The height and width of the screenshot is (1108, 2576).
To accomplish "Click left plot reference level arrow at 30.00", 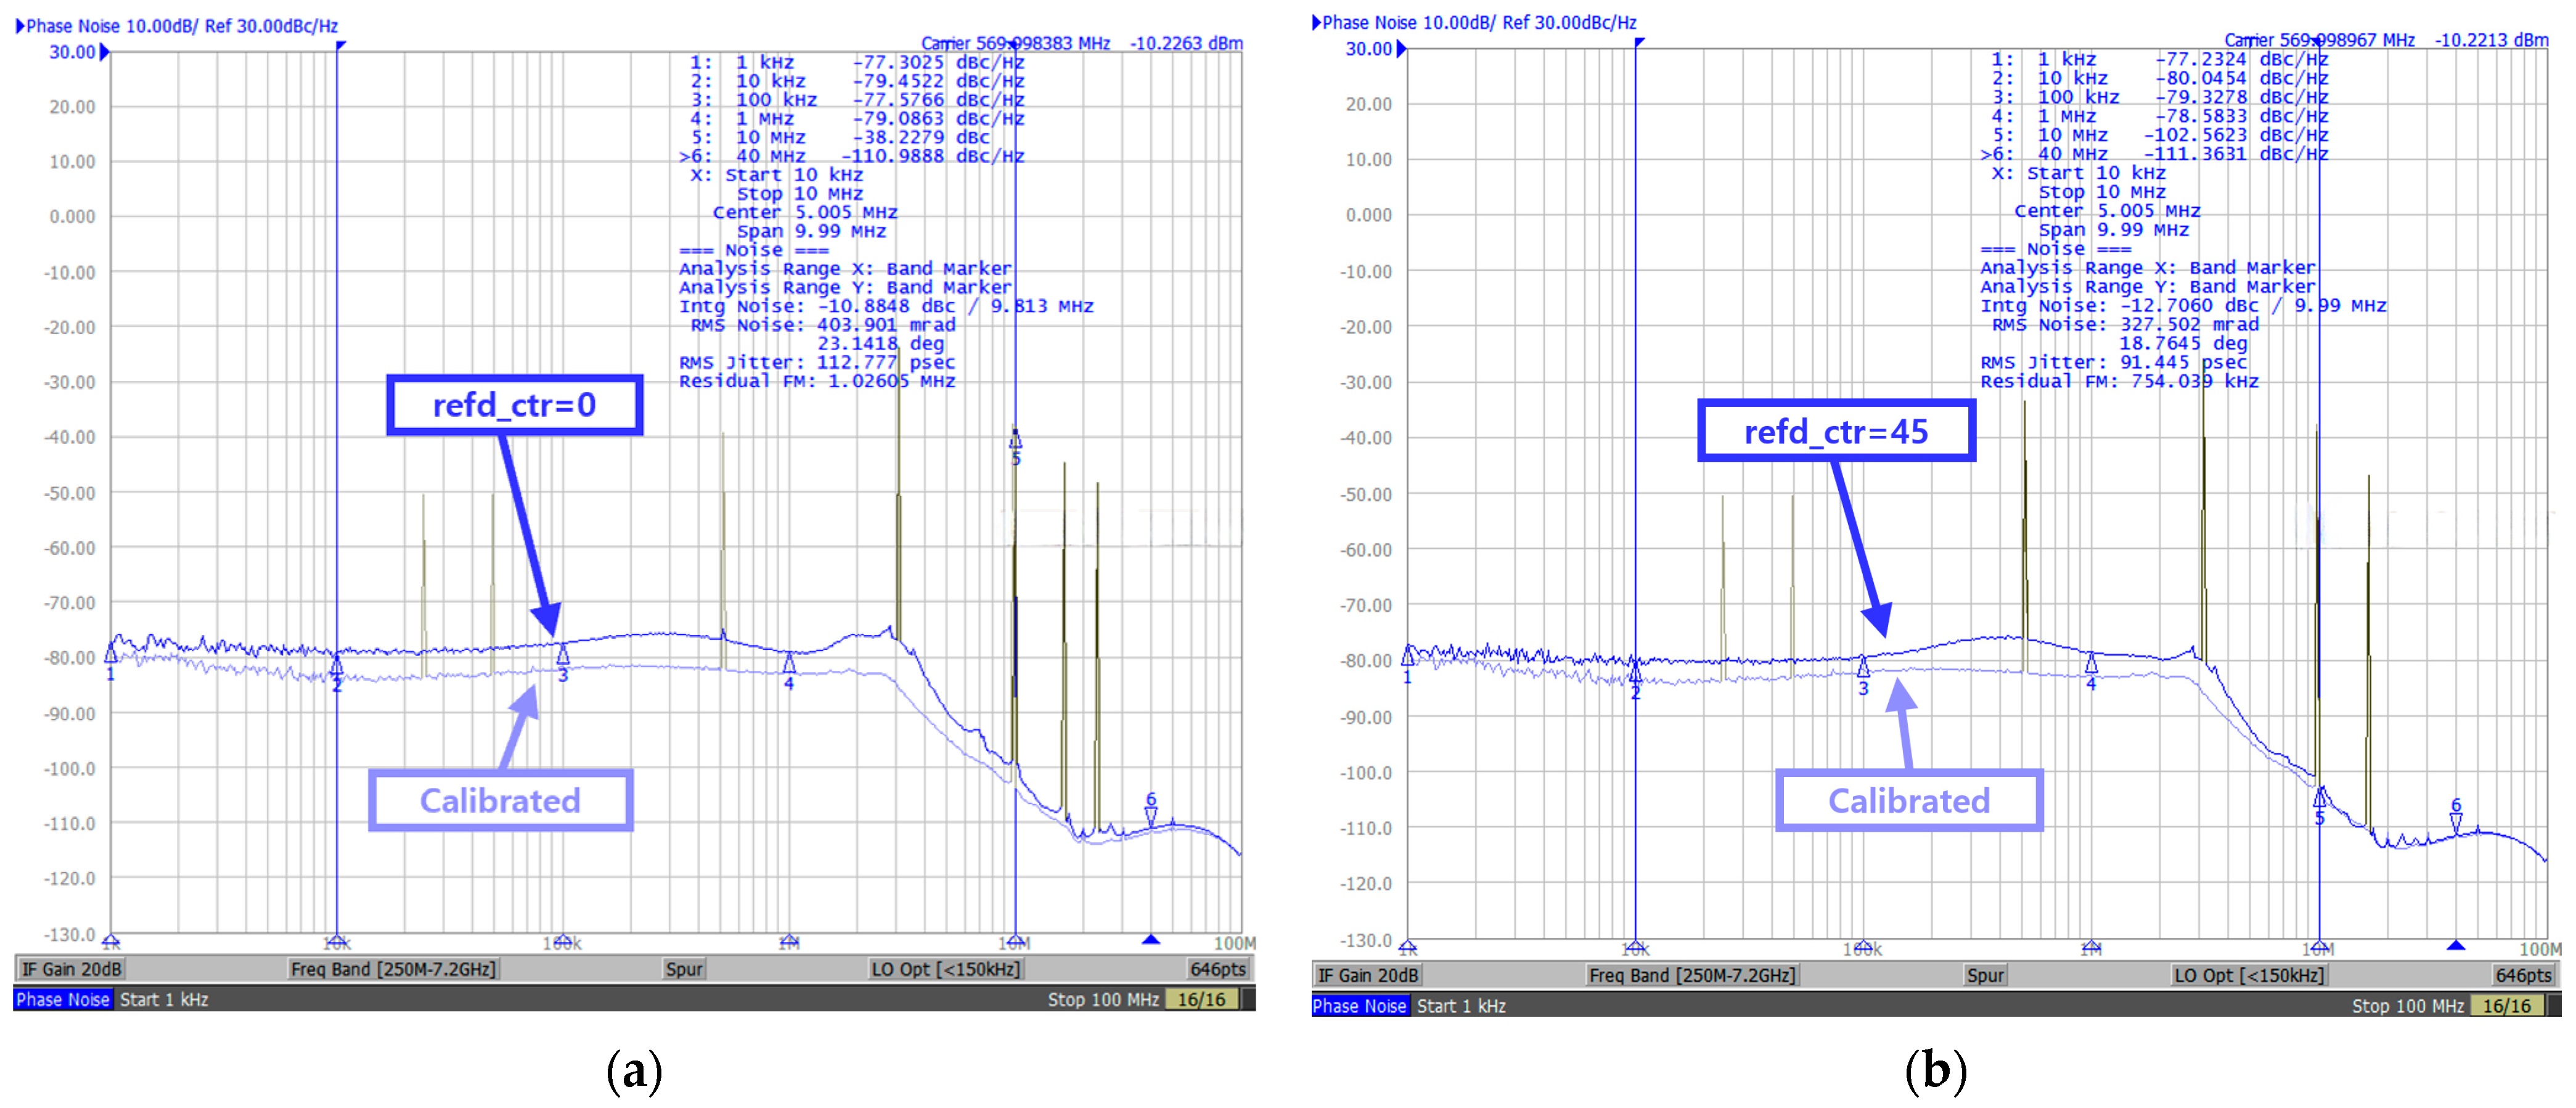I will click(x=105, y=52).
